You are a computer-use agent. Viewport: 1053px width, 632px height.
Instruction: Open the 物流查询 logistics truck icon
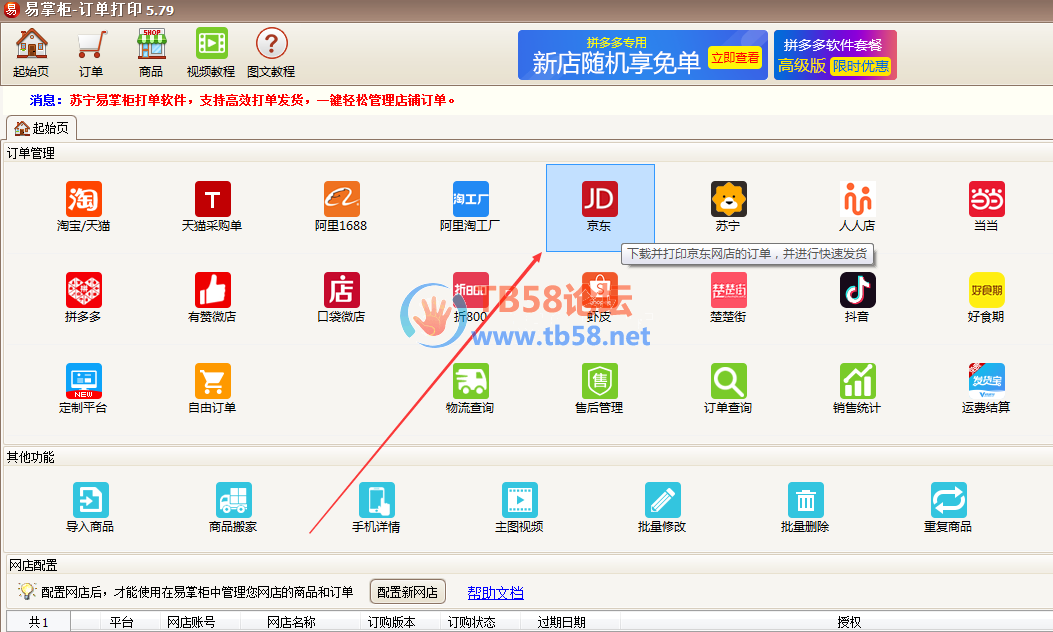(x=470, y=389)
